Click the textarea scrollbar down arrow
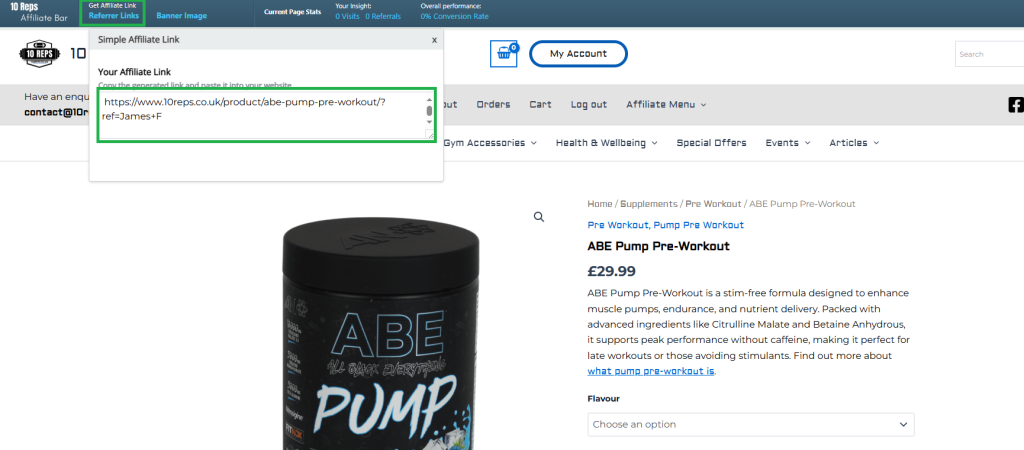This screenshot has height=450, width=1024. [429, 122]
